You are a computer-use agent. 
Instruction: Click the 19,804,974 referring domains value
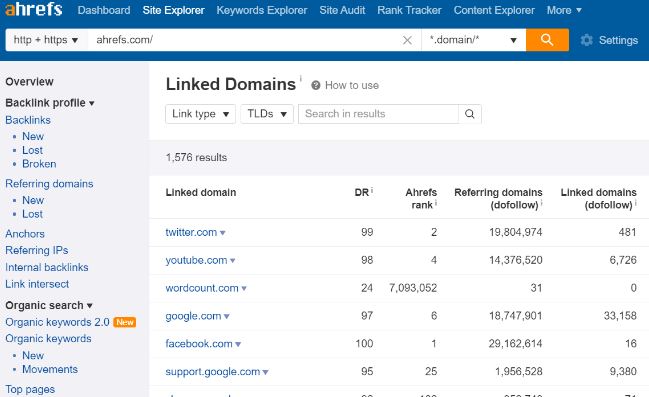coord(515,232)
